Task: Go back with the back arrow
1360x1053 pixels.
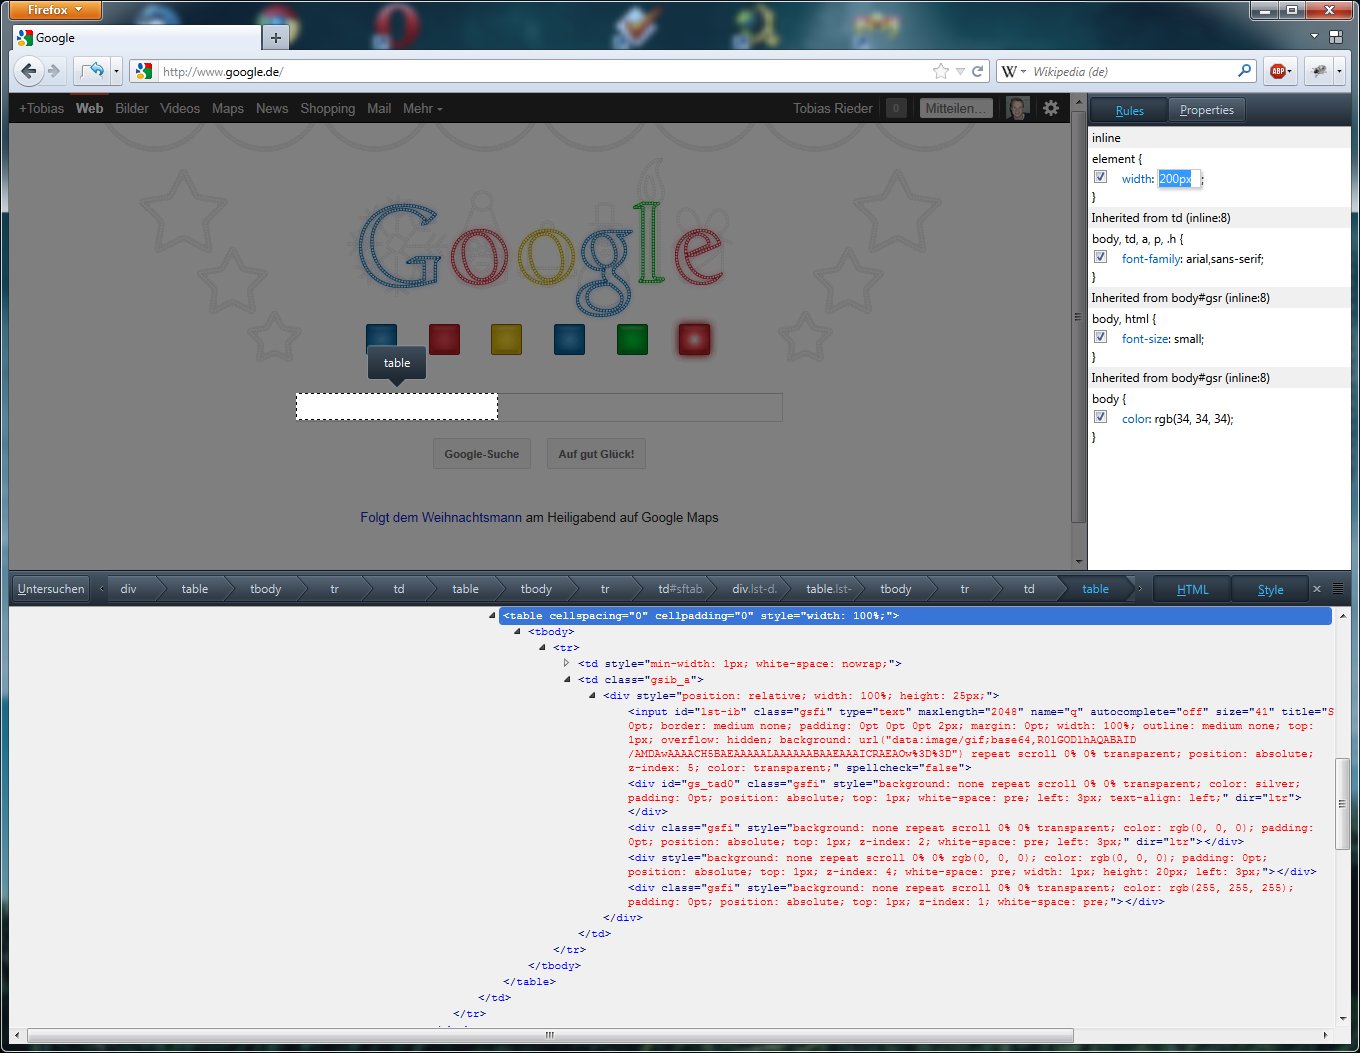Action: pos(29,71)
